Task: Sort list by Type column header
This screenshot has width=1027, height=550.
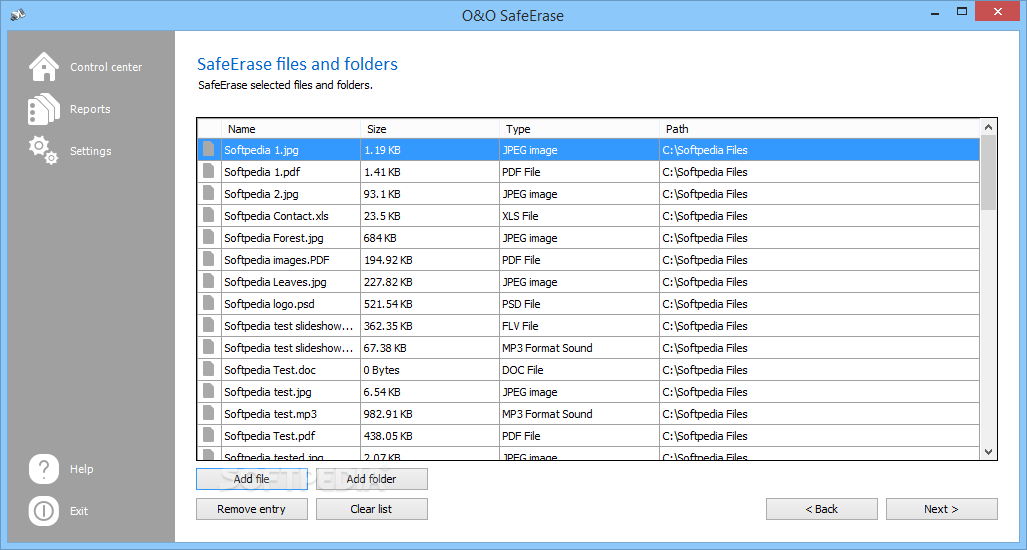Action: (x=580, y=128)
